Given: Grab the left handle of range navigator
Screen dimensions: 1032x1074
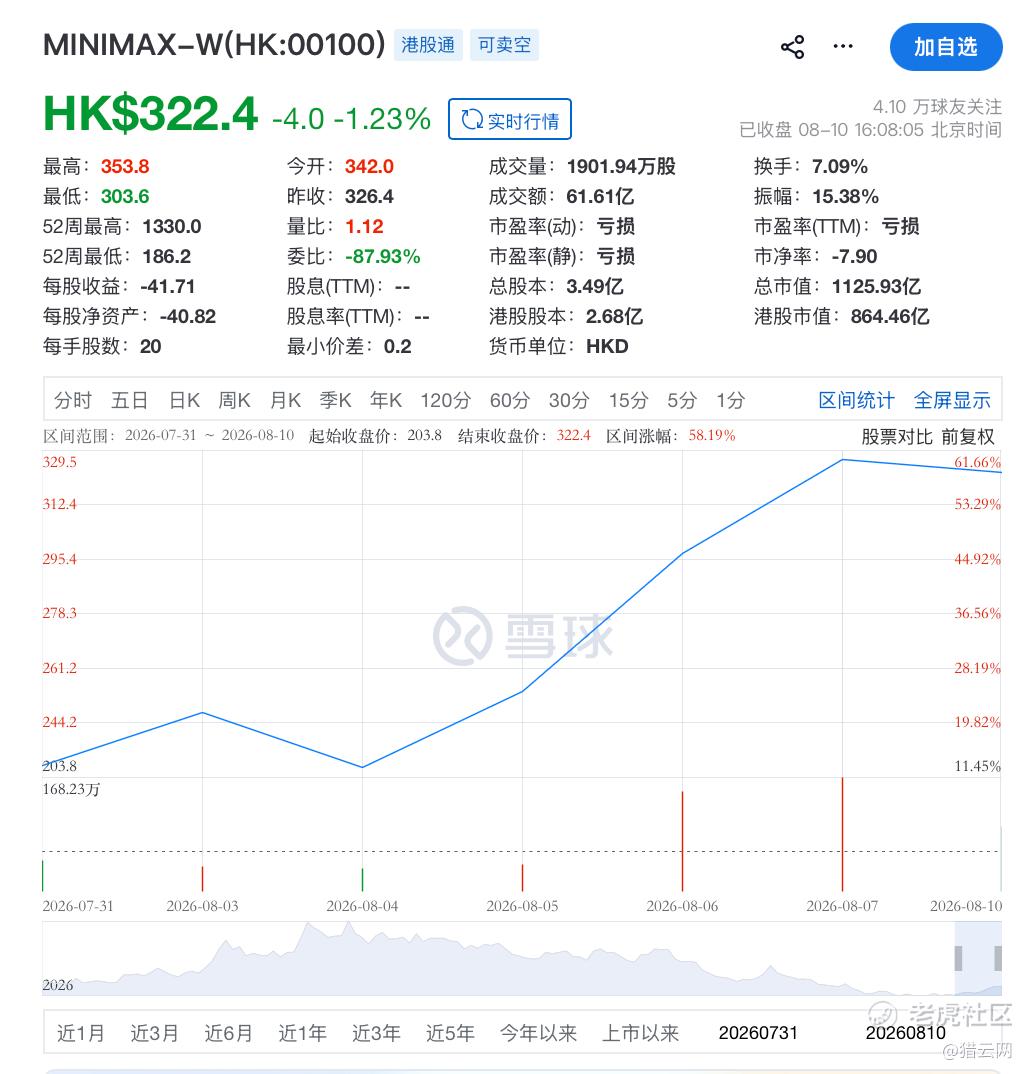Looking at the screenshot, I should (959, 958).
